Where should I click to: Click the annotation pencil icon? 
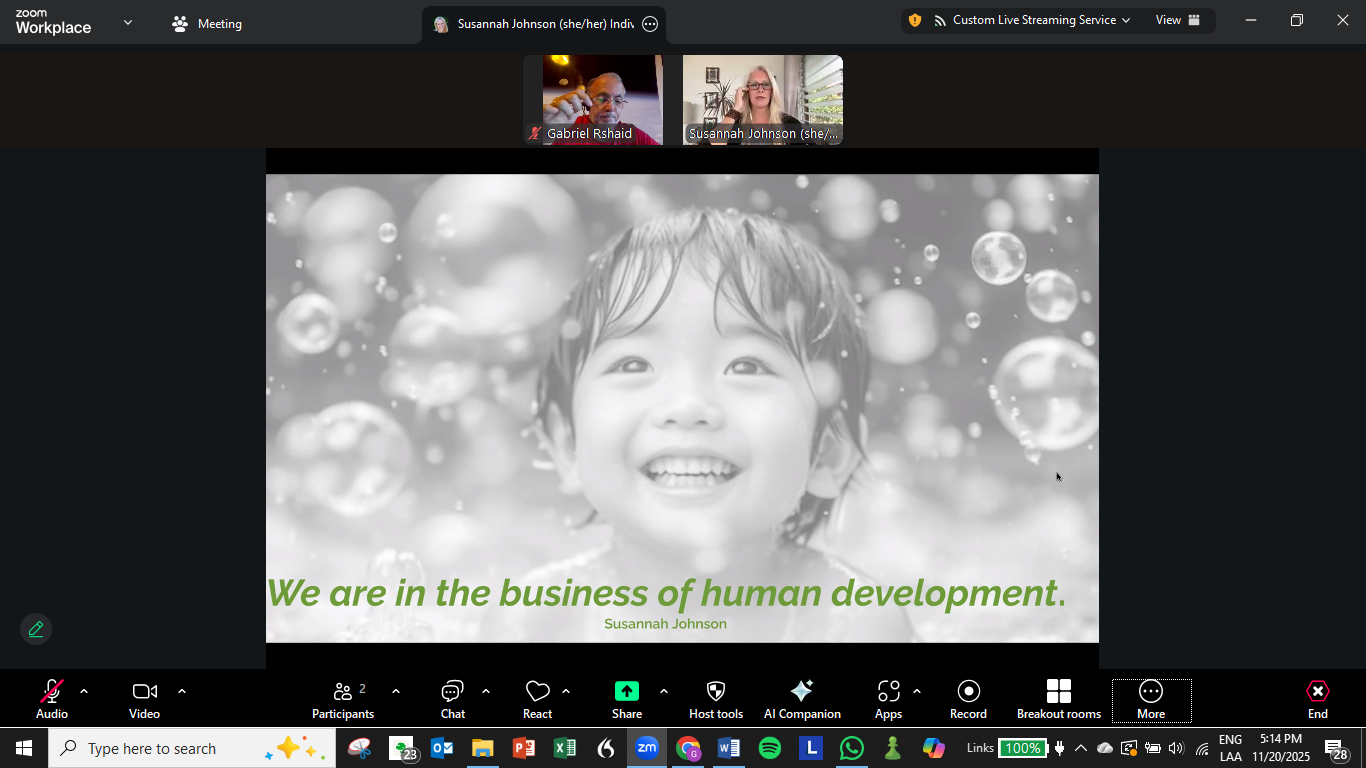click(x=36, y=629)
